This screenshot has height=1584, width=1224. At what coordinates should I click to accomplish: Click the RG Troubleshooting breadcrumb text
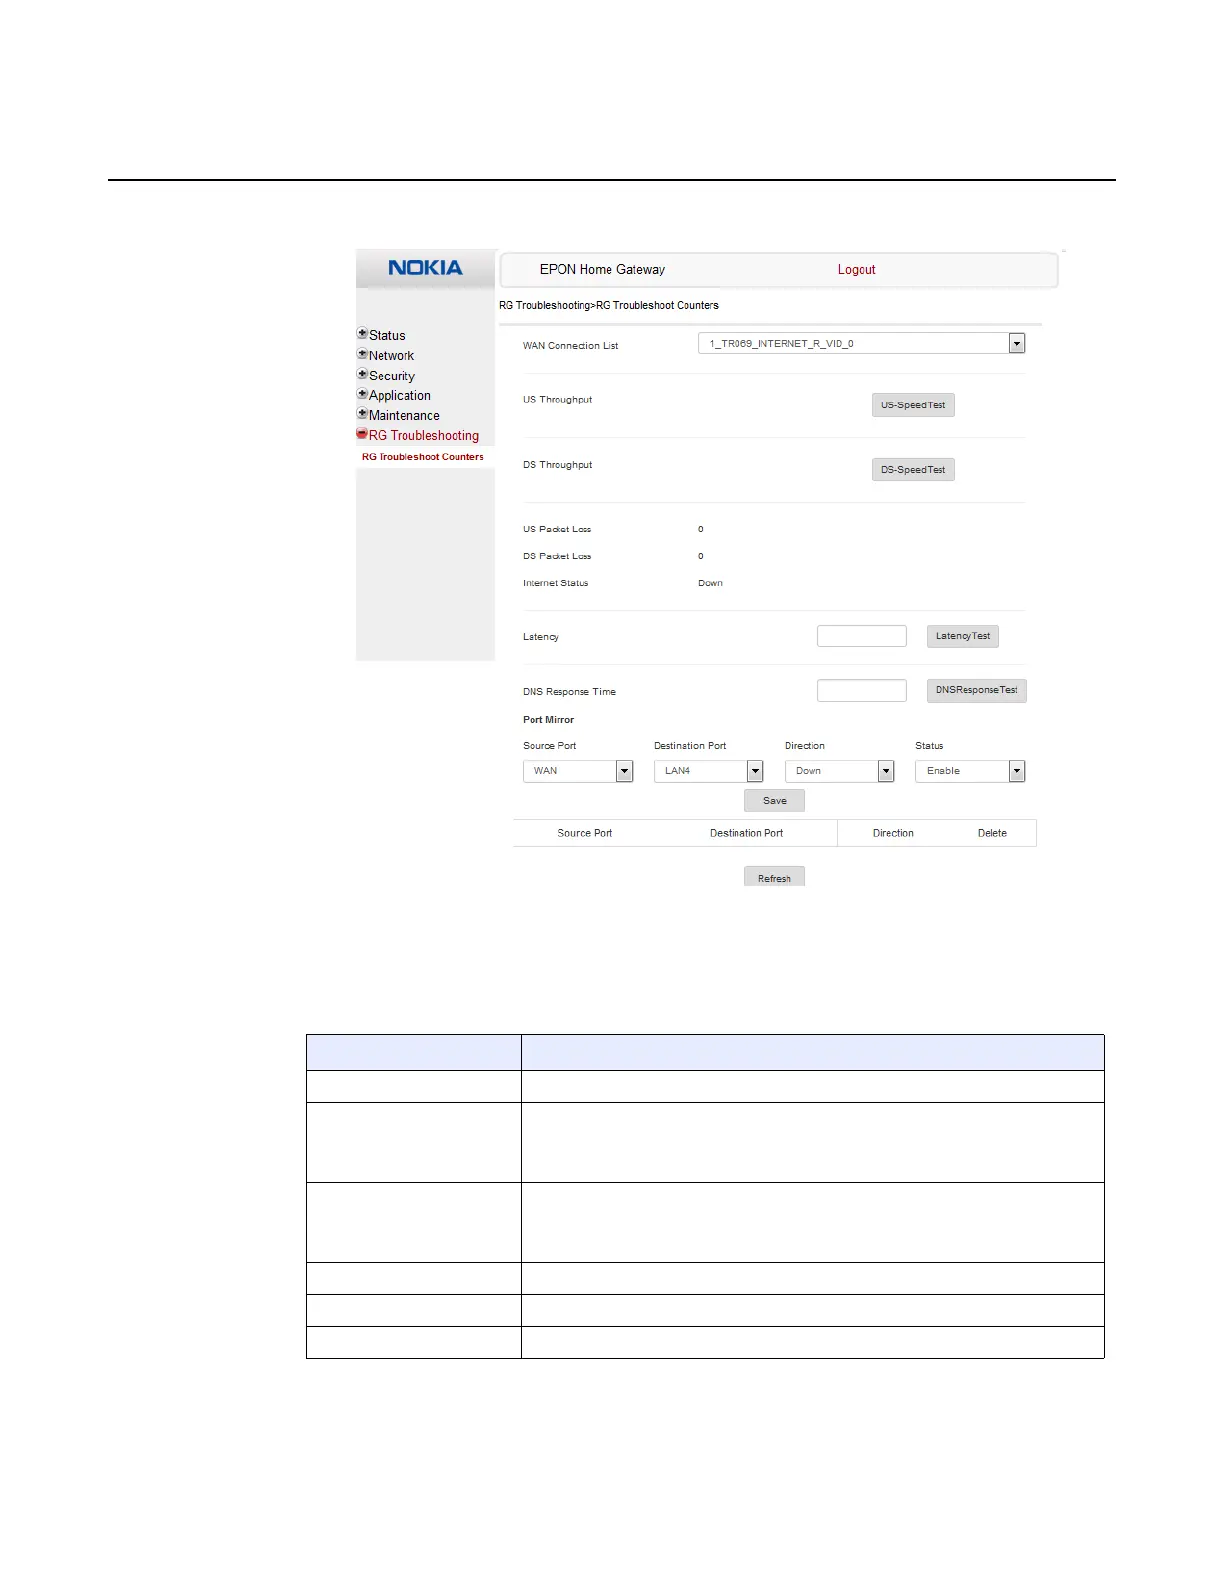click(x=545, y=306)
